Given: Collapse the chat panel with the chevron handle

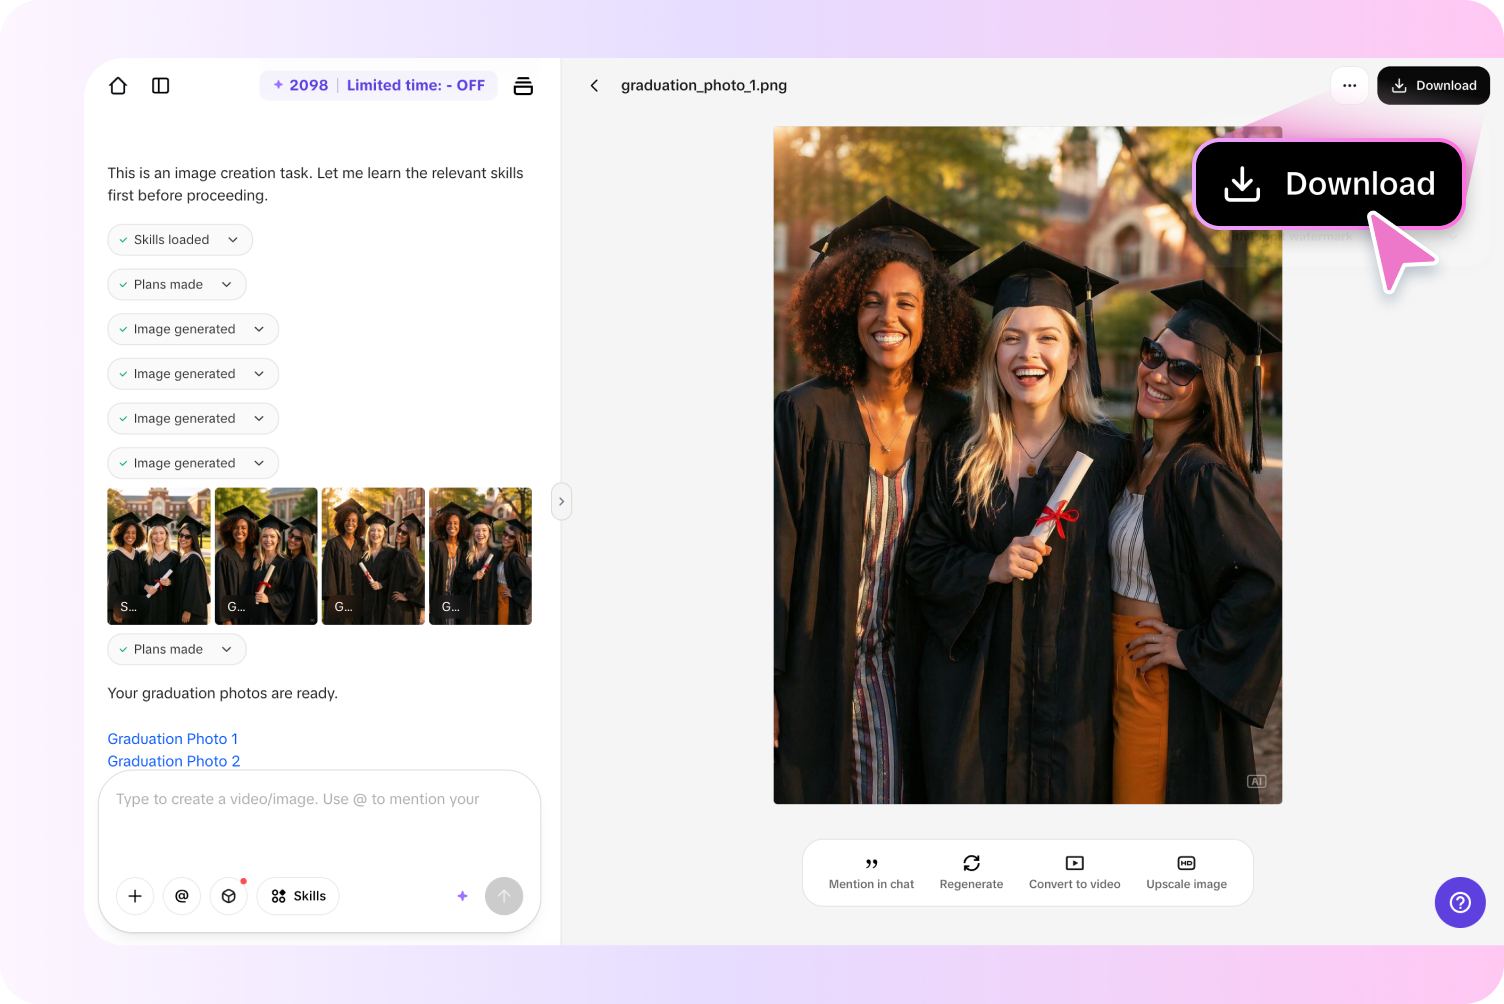Looking at the screenshot, I should point(562,502).
